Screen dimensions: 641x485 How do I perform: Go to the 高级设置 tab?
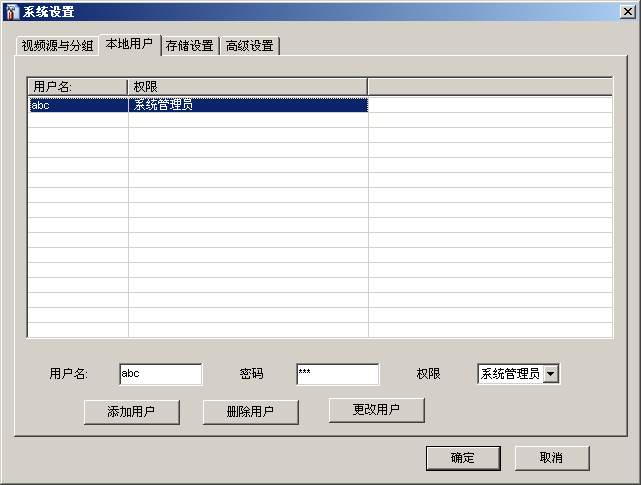(250, 45)
